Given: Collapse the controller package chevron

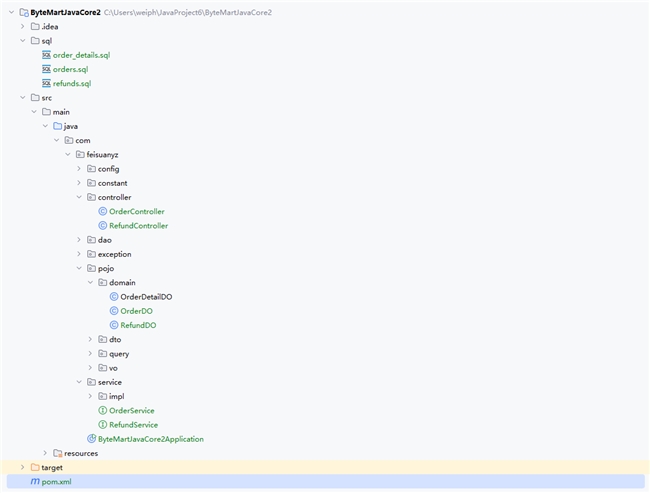Looking at the screenshot, I should tap(79, 197).
